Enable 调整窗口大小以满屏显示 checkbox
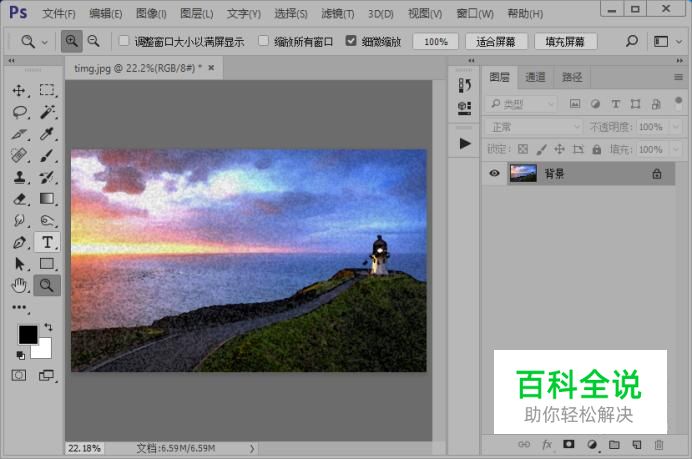Viewport: 692px width, 459px height. pyautogui.click(x=124, y=42)
